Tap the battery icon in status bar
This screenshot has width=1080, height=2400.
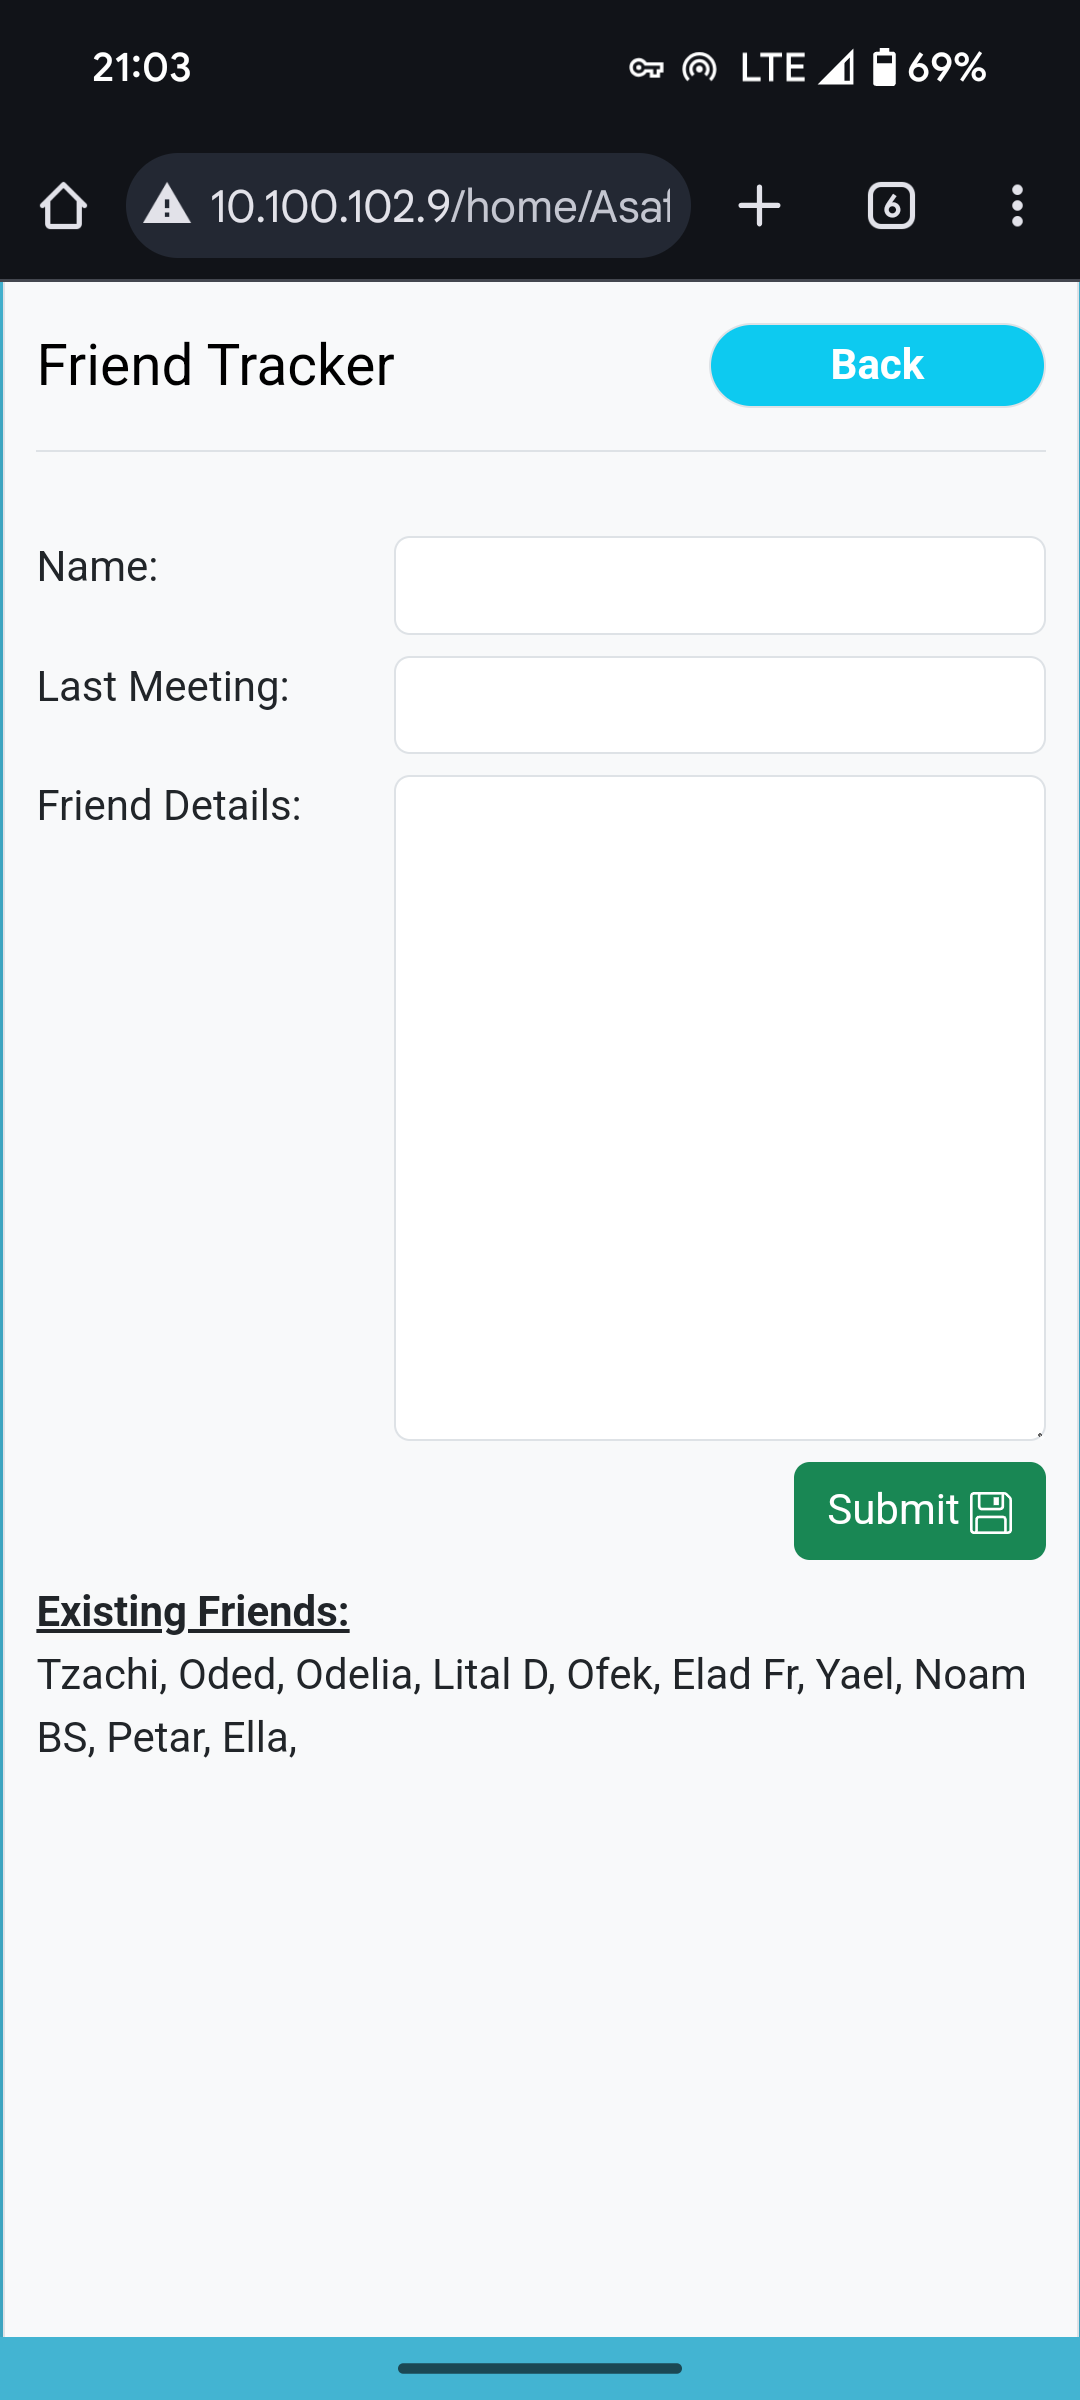pos(884,67)
